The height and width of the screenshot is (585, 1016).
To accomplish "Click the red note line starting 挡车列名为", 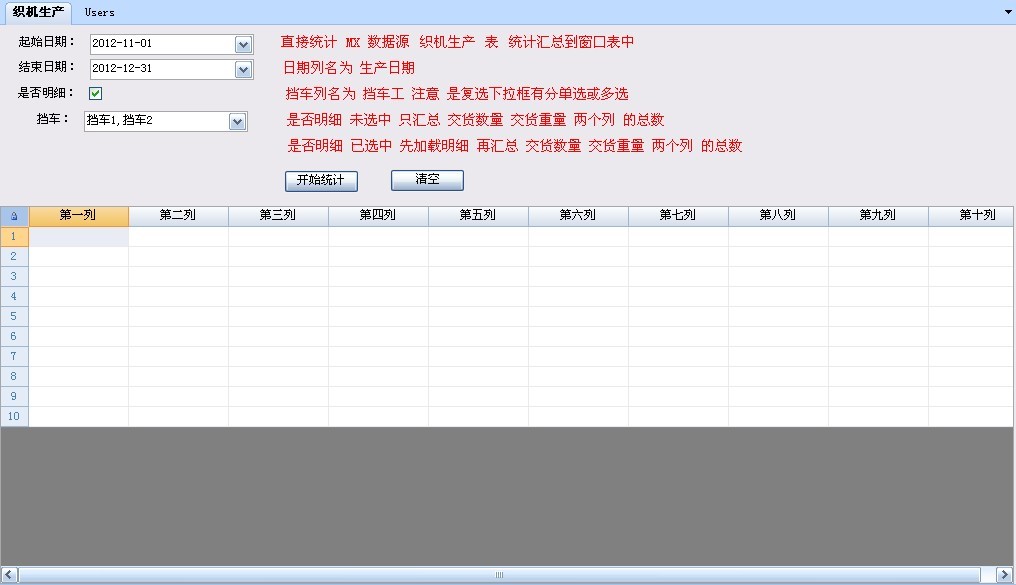I will (x=457, y=94).
